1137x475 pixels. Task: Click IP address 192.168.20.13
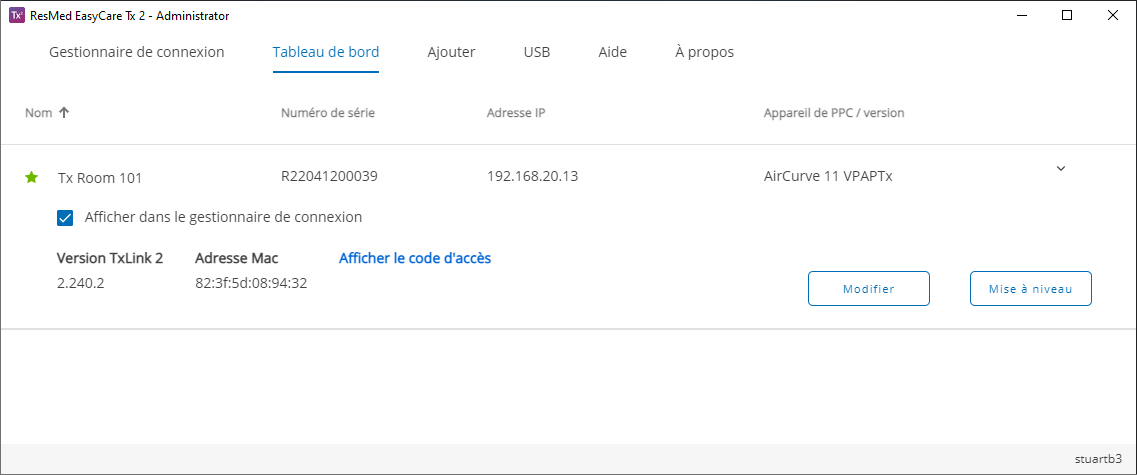[532, 176]
